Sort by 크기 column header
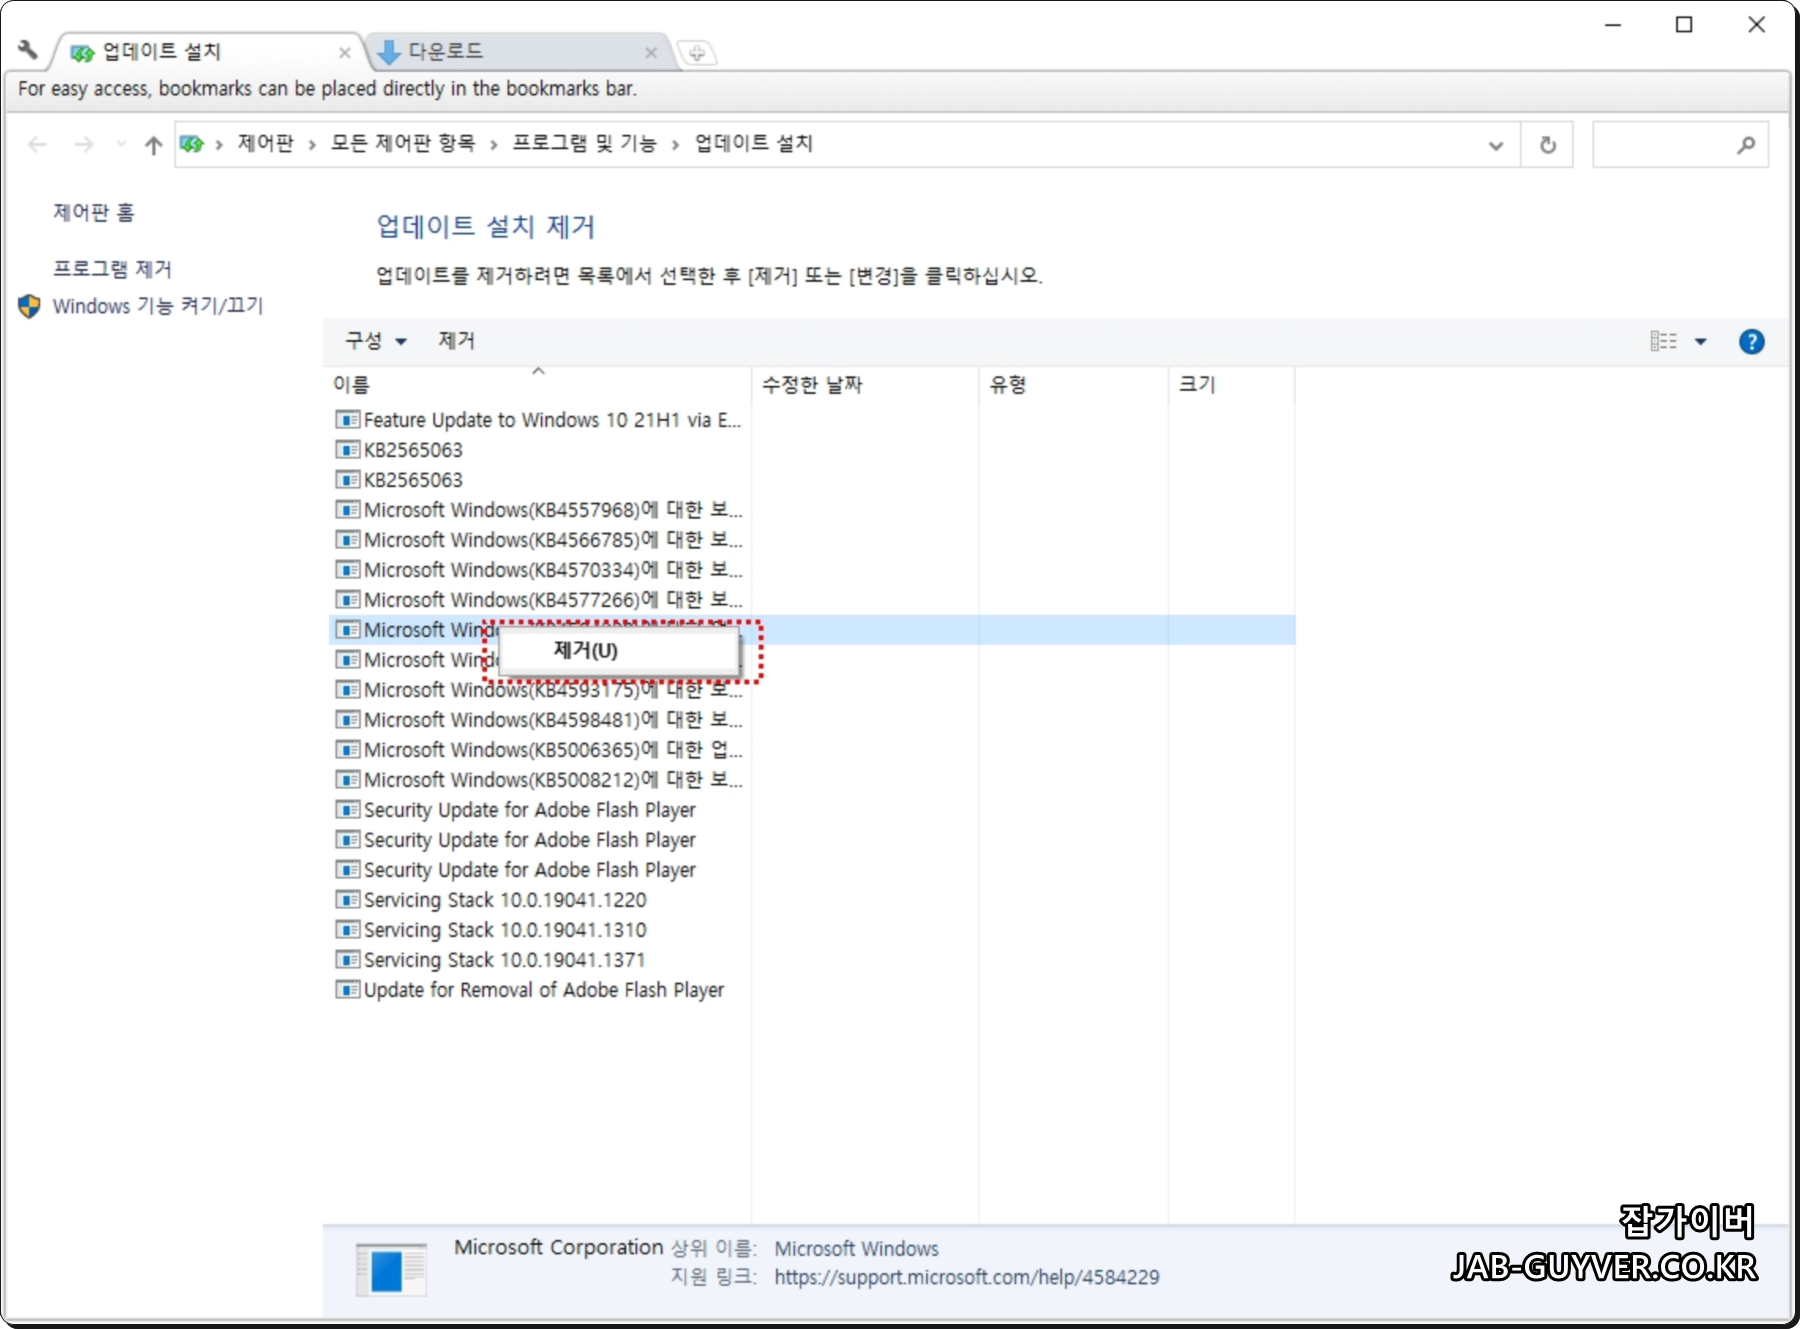Image resolution: width=1800 pixels, height=1329 pixels. coord(1232,385)
